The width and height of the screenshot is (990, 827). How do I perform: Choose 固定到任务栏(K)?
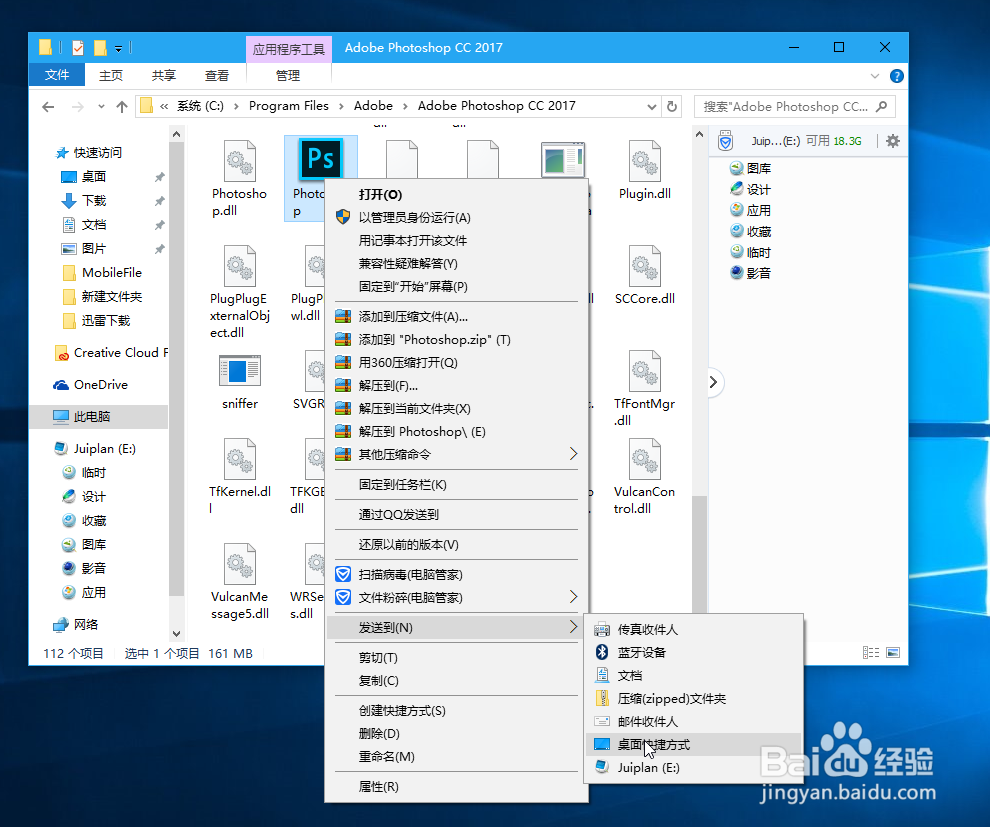pos(456,485)
